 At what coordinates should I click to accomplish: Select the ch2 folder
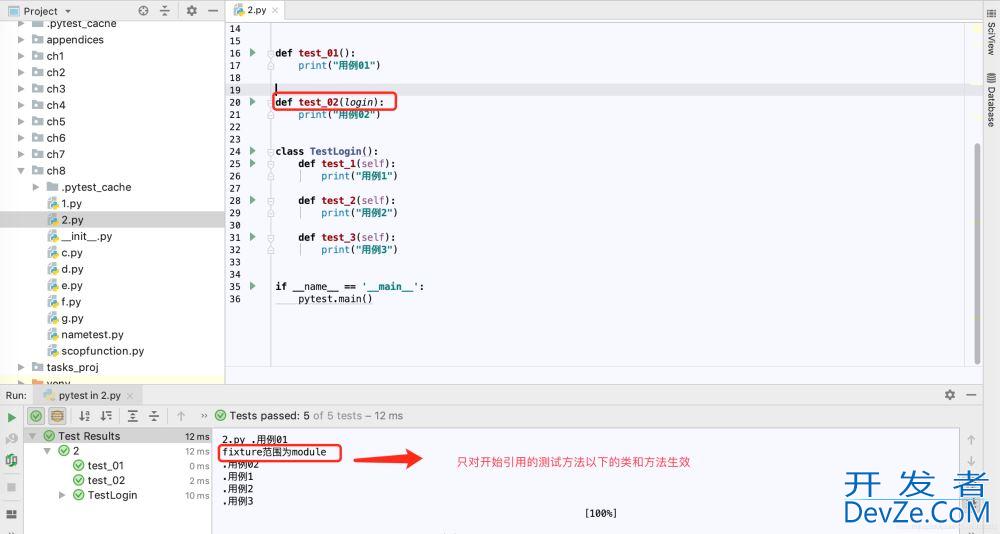[x=55, y=72]
